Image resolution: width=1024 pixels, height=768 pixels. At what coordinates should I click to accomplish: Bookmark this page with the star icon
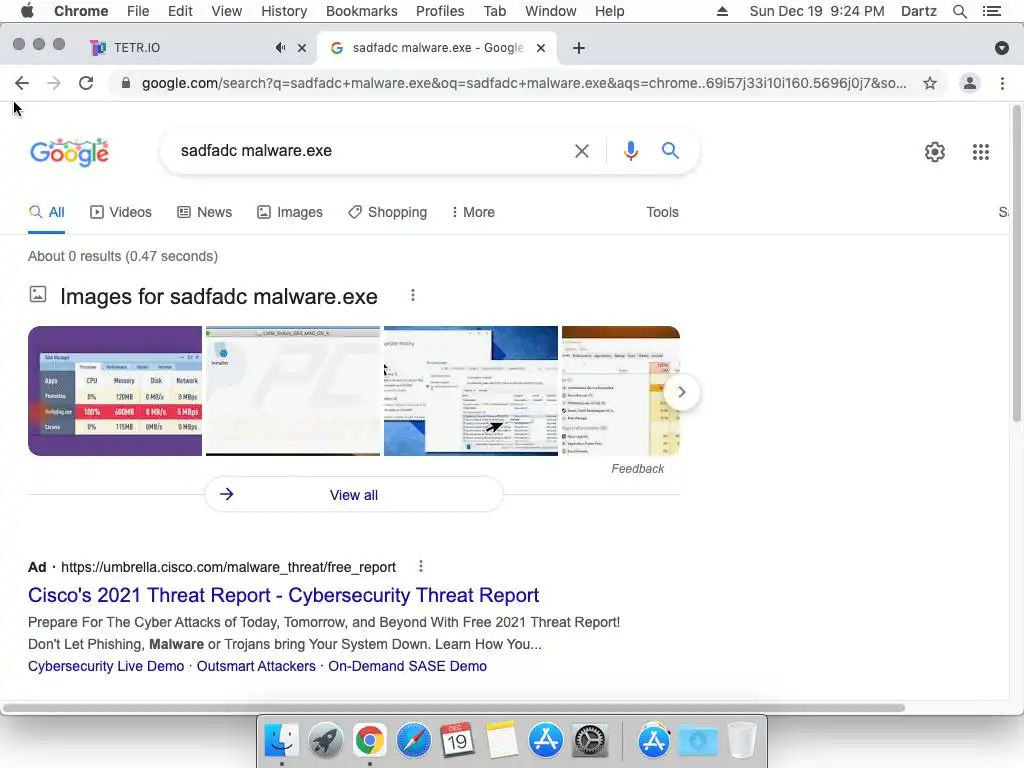929,83
